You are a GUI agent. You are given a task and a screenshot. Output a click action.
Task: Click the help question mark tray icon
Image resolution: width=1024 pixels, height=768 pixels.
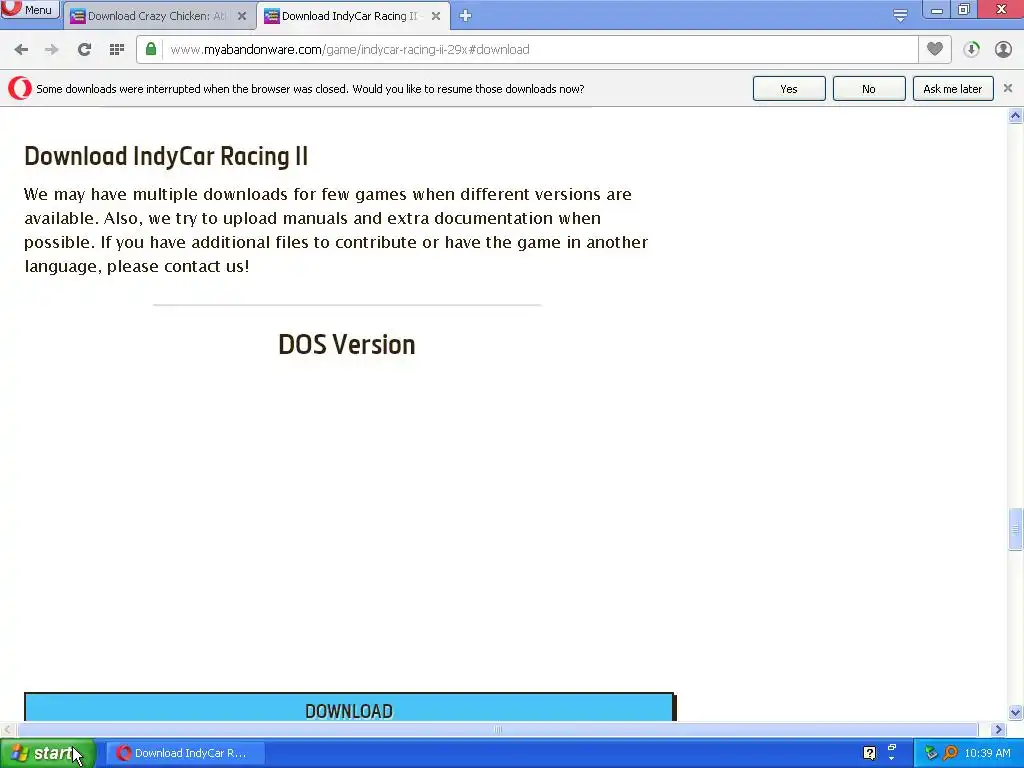[869, 753]
